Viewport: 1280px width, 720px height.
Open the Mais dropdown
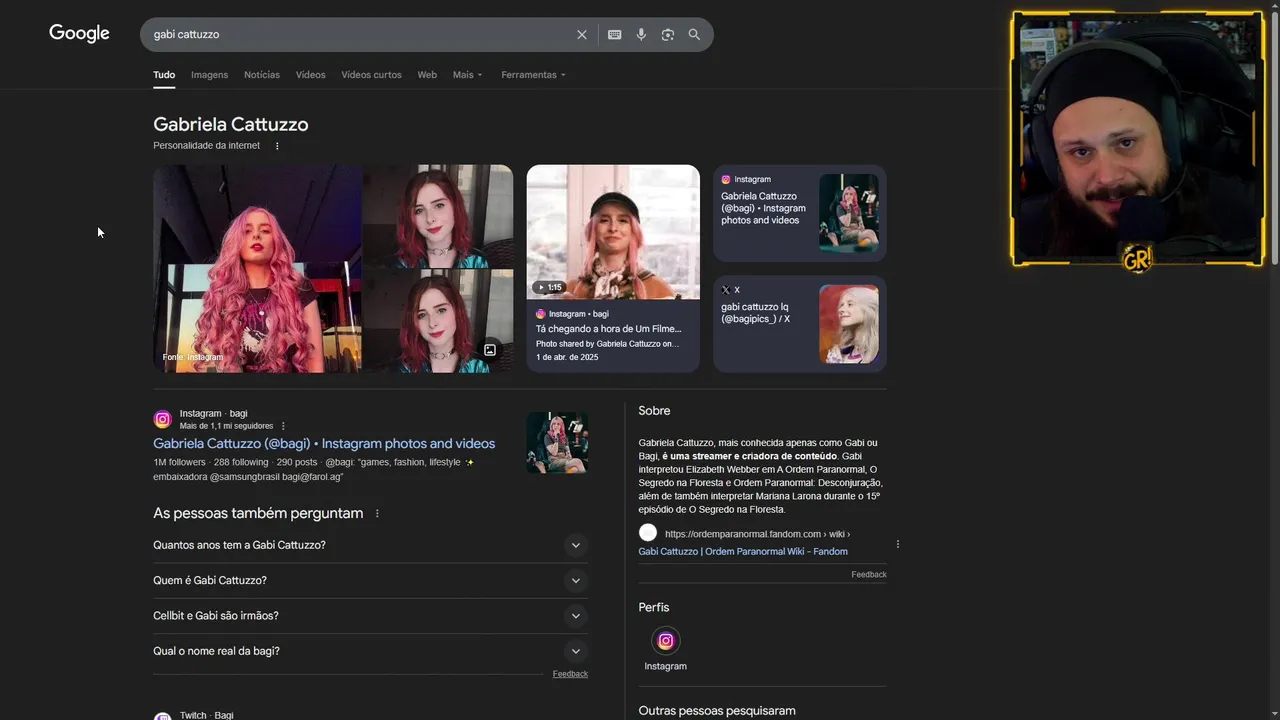467,75
